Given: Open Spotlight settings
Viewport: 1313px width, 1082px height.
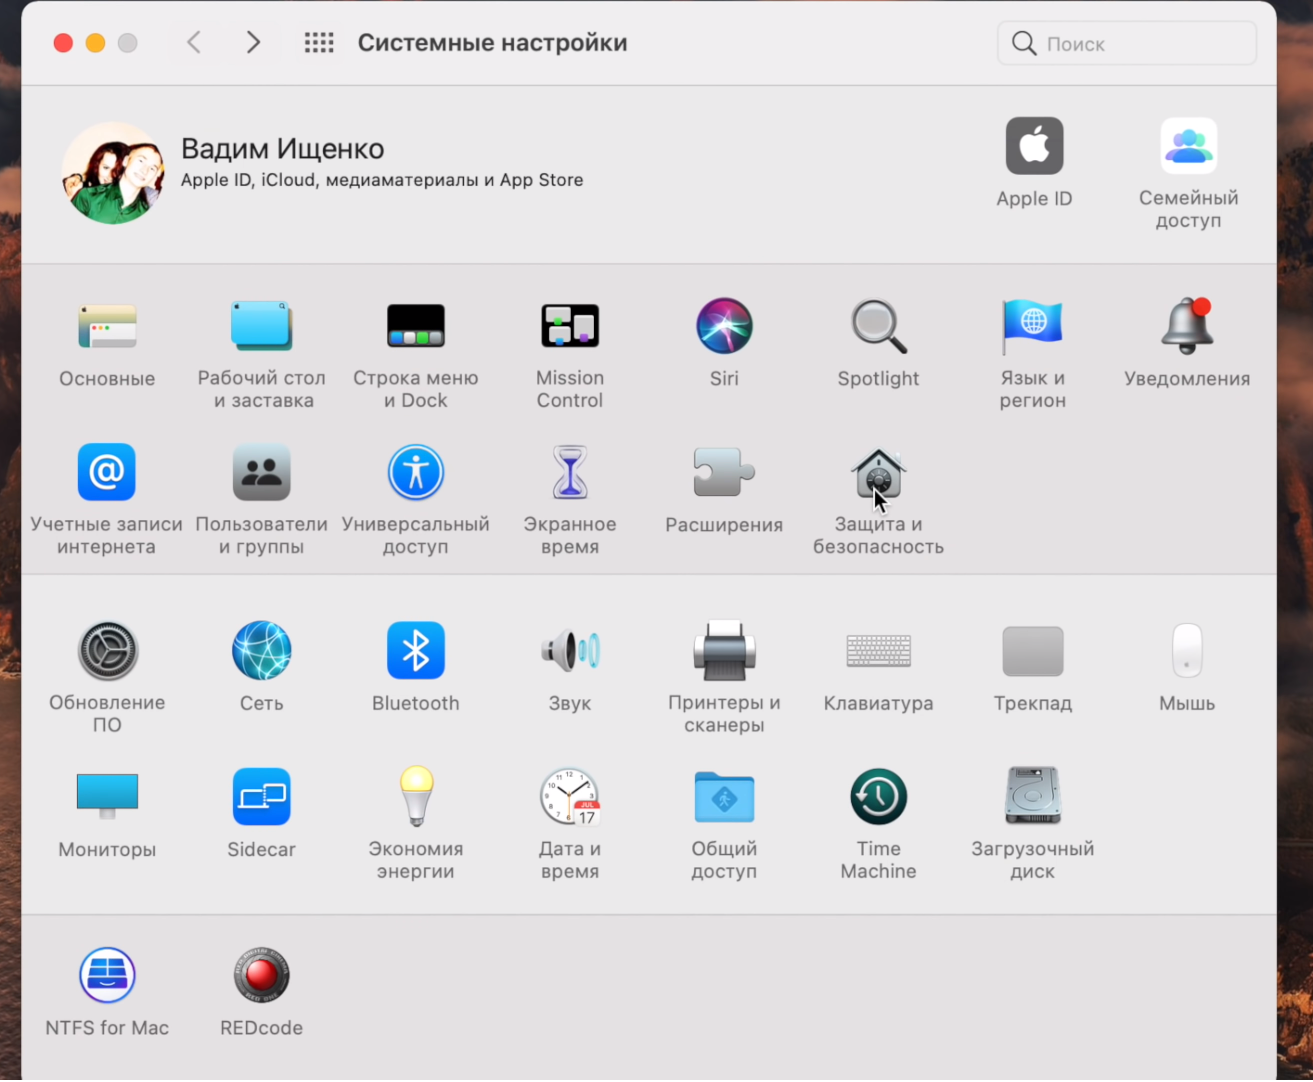Looking at the screenshot, I should (879, 326).
